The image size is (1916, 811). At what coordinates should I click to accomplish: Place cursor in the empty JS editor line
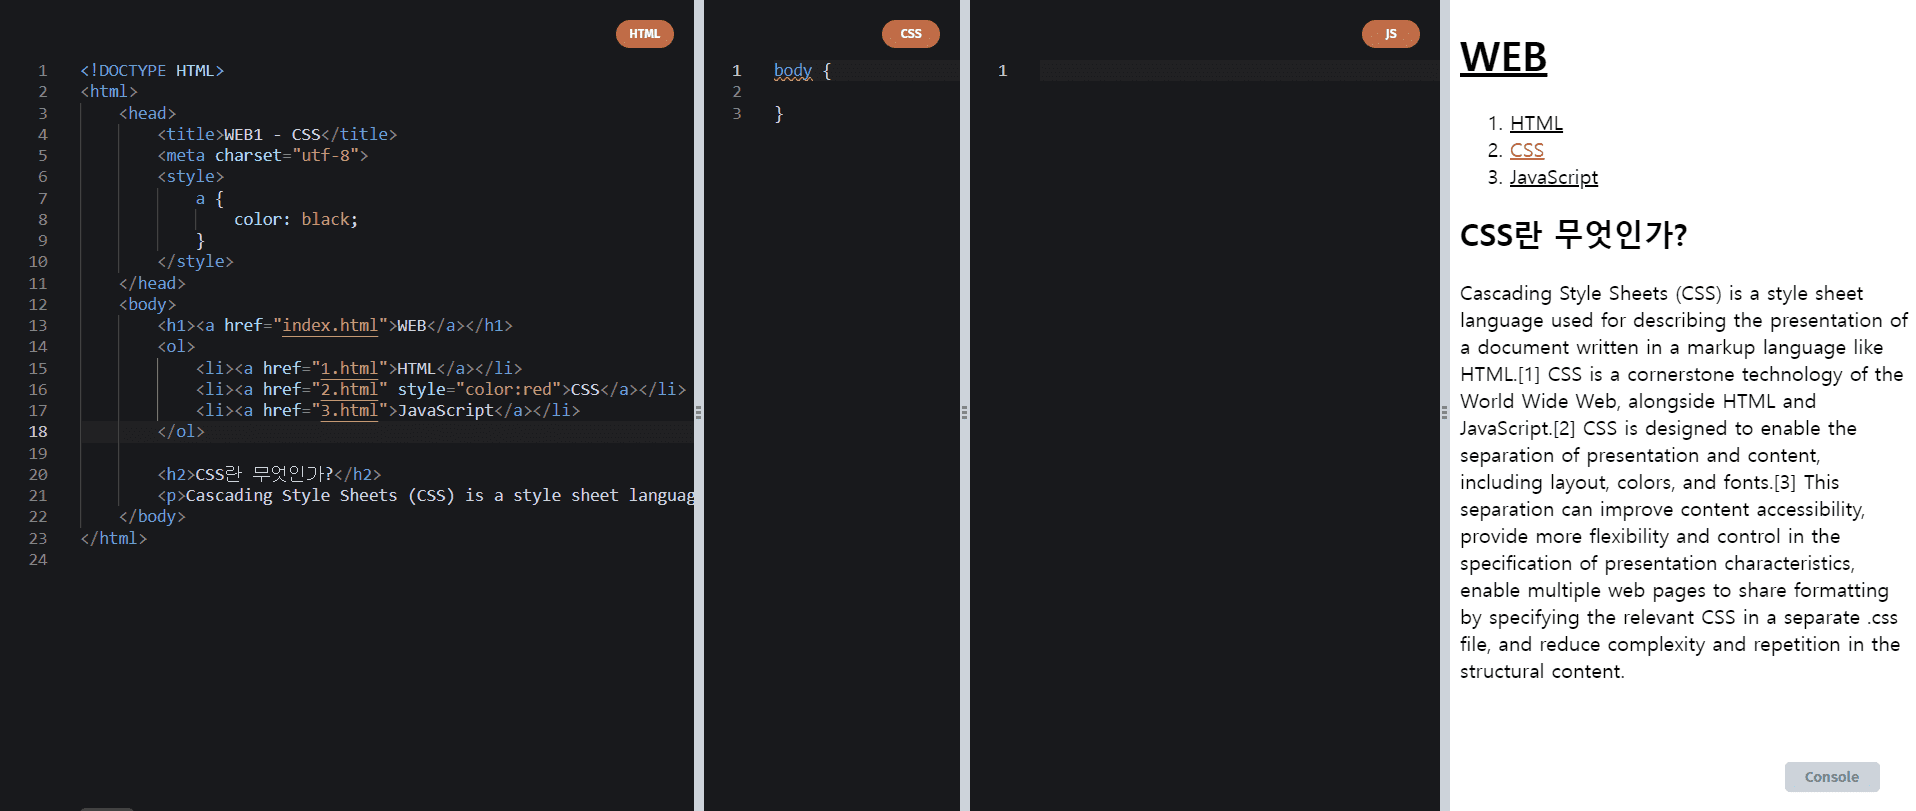pos(1239,71)
